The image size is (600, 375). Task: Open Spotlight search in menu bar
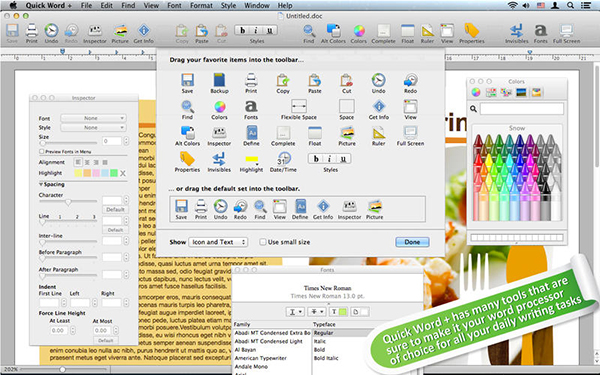[x=570, y=5]
